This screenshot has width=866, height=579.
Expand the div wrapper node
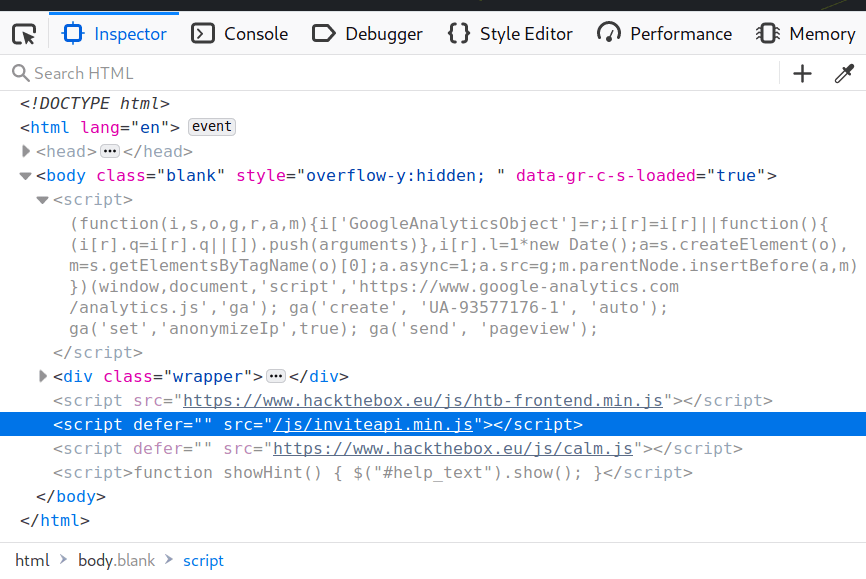[x=42, y=376]
